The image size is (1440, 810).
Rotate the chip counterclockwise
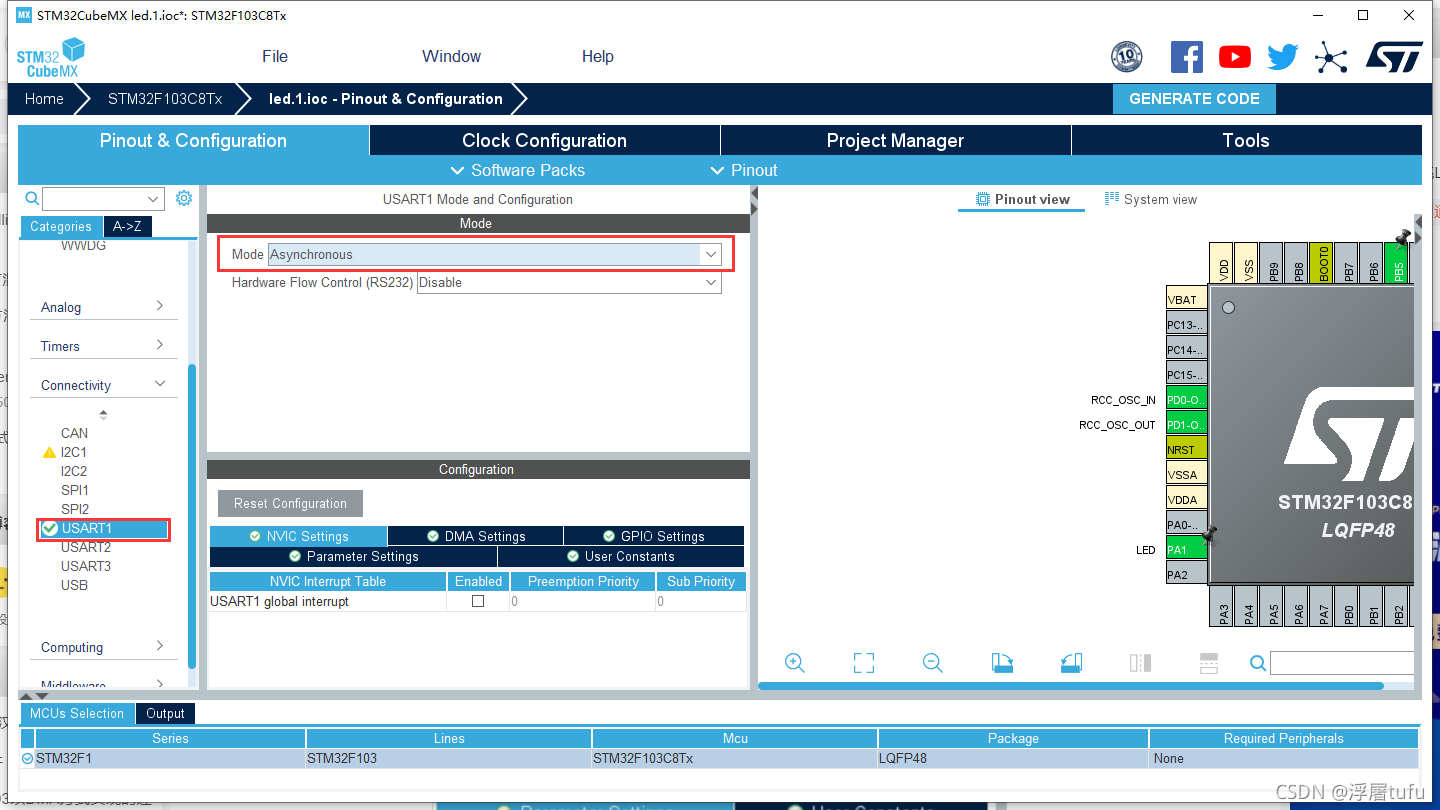click(1071, 662)
